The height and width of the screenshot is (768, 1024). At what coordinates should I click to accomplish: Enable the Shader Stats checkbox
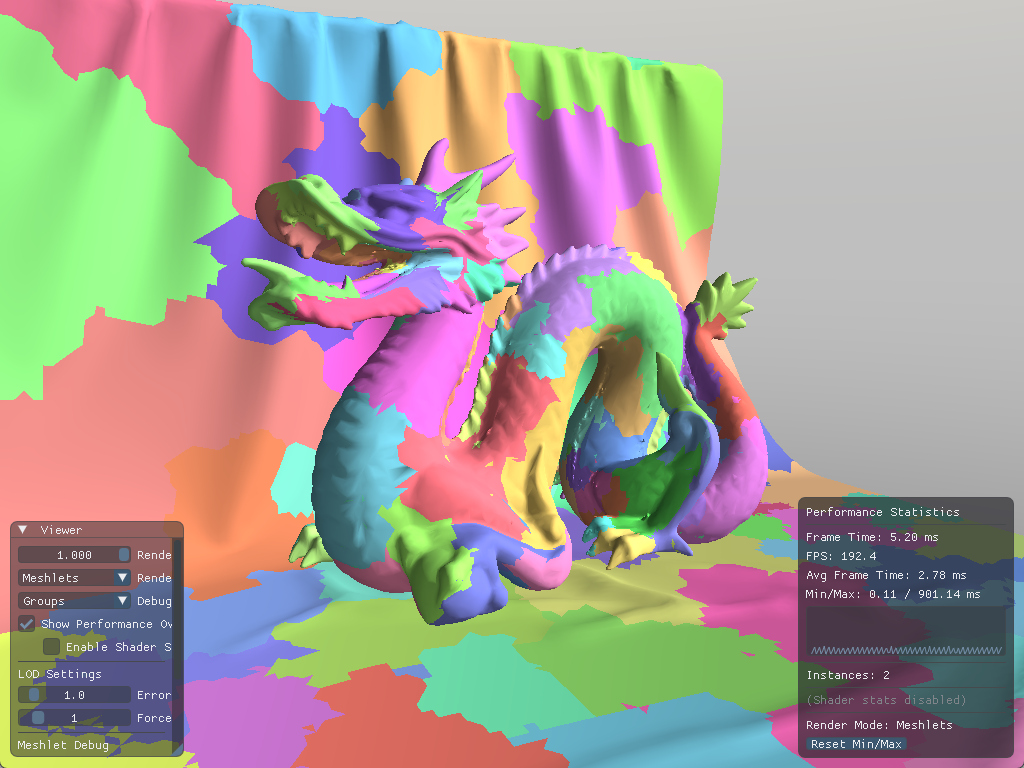(51, 647)
